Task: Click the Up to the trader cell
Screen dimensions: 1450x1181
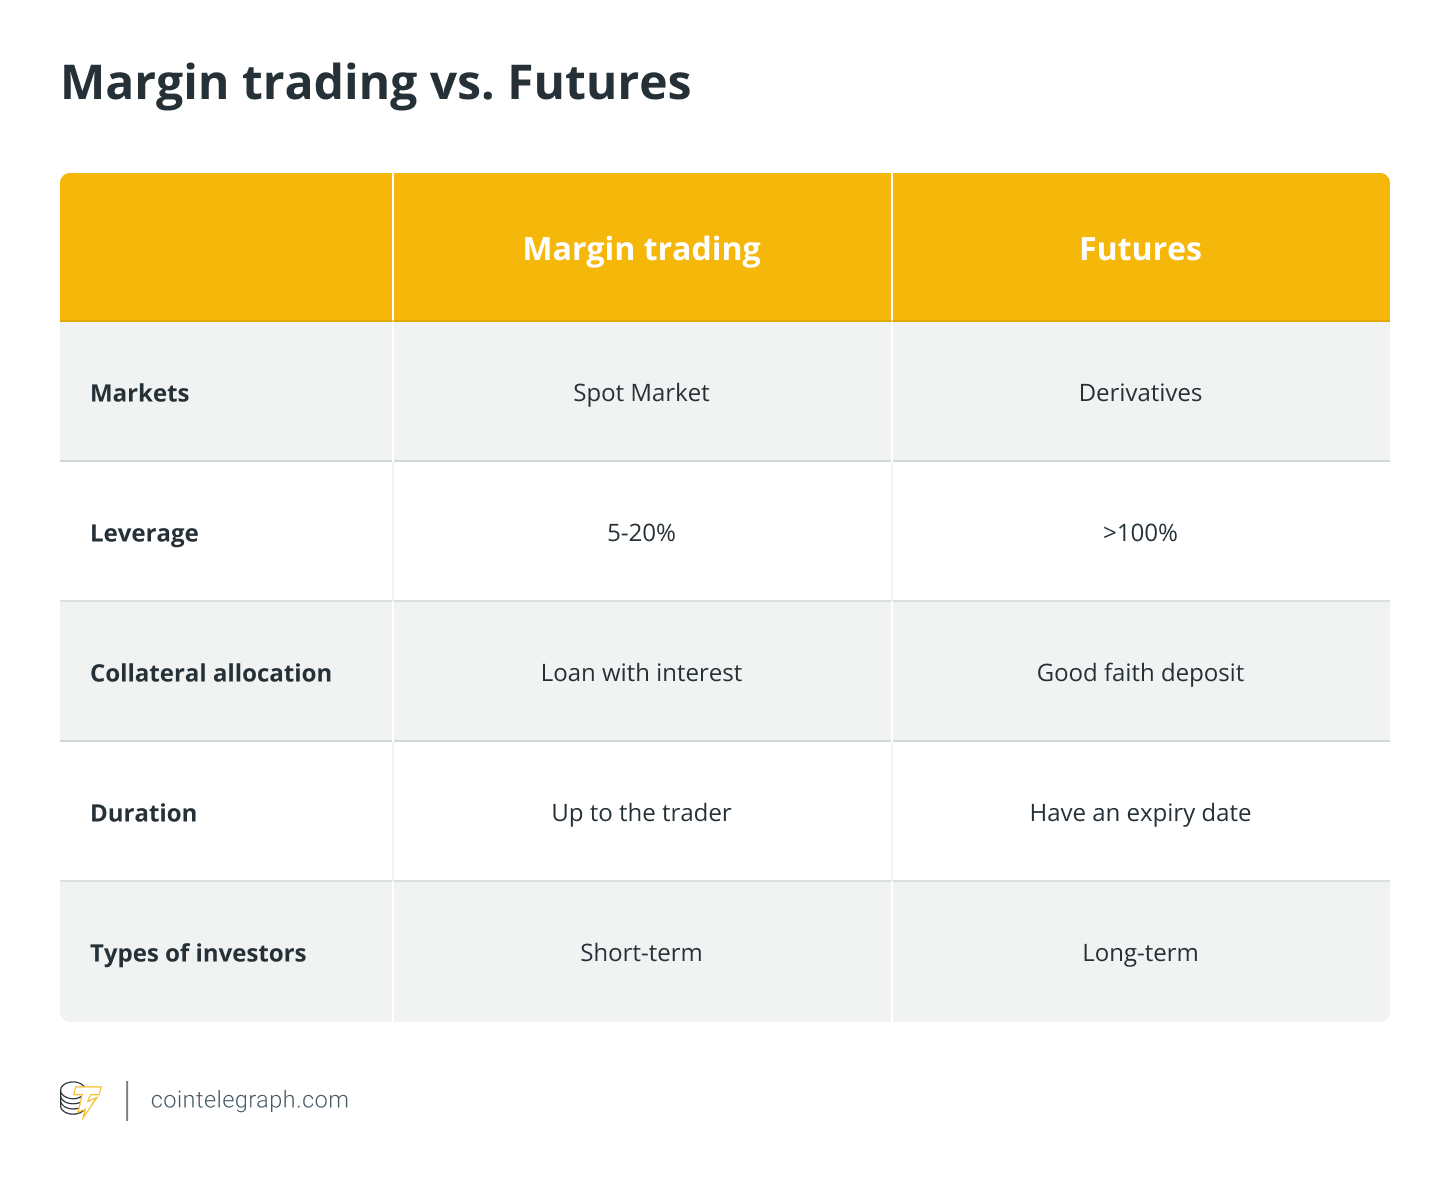Action: tap(641, 813)
